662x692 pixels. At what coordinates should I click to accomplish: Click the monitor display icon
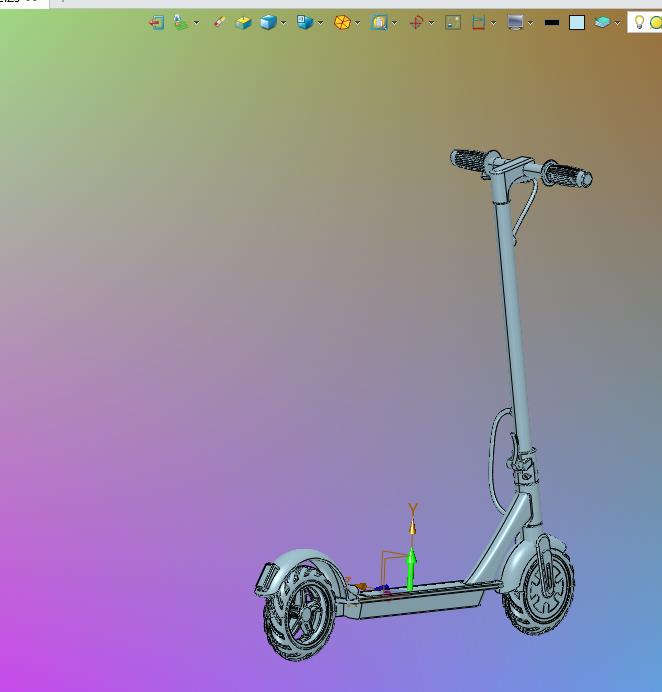click(x=515, y=22)
